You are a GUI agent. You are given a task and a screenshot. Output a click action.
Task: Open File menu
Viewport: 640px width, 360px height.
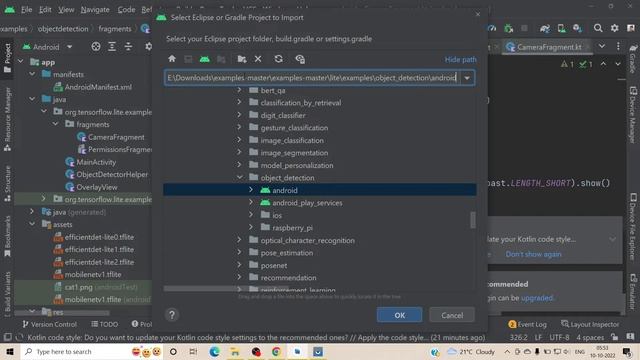tap(27, 9)
